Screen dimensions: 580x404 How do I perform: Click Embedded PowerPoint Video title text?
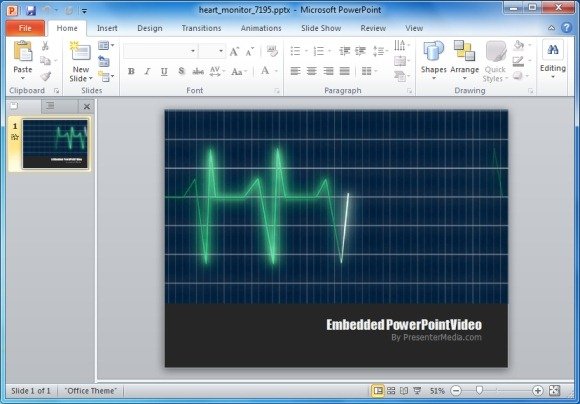point(404,324)
